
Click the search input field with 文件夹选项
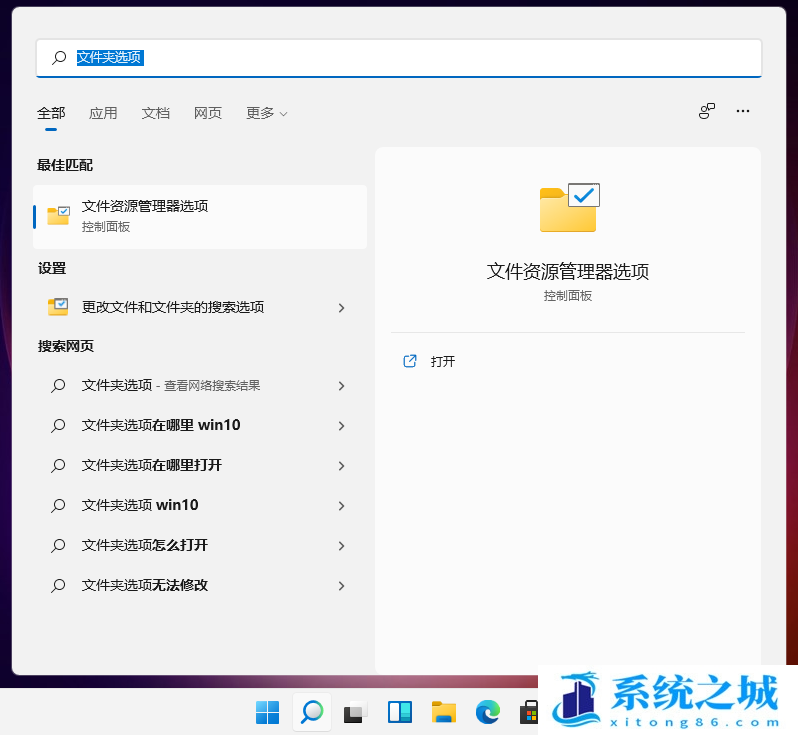[x=398, y=58]
